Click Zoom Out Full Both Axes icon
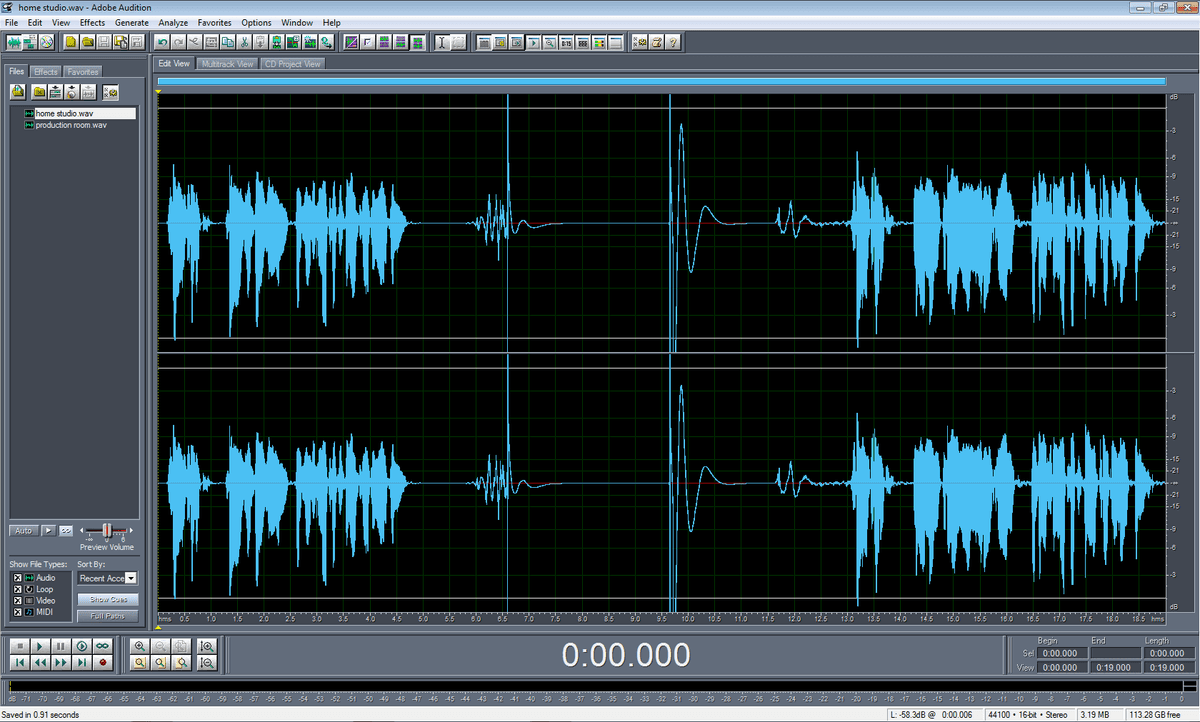 (x=181, y=646)
